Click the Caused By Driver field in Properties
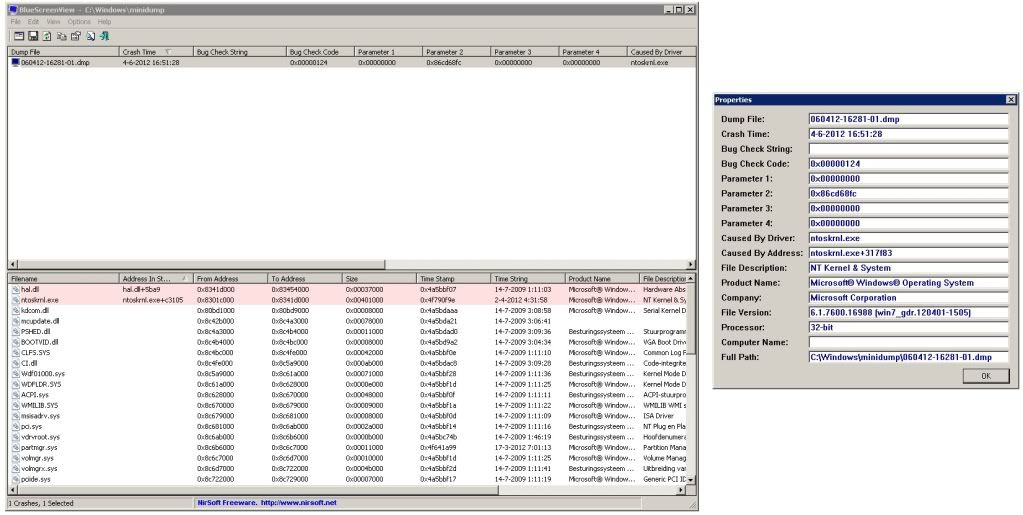Viewport: 1023px width, 515px height. coord(907,238)
